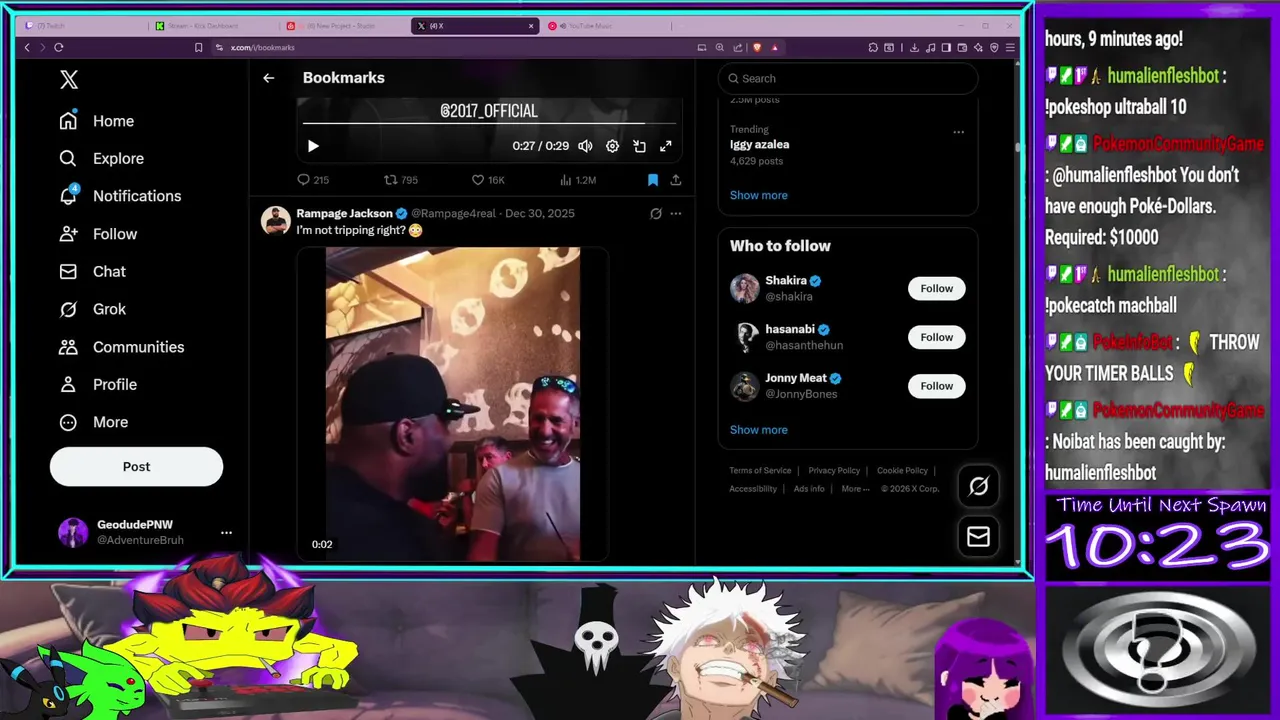Click the Rampage Jackson video thumbnail

[x=453, y=404]
